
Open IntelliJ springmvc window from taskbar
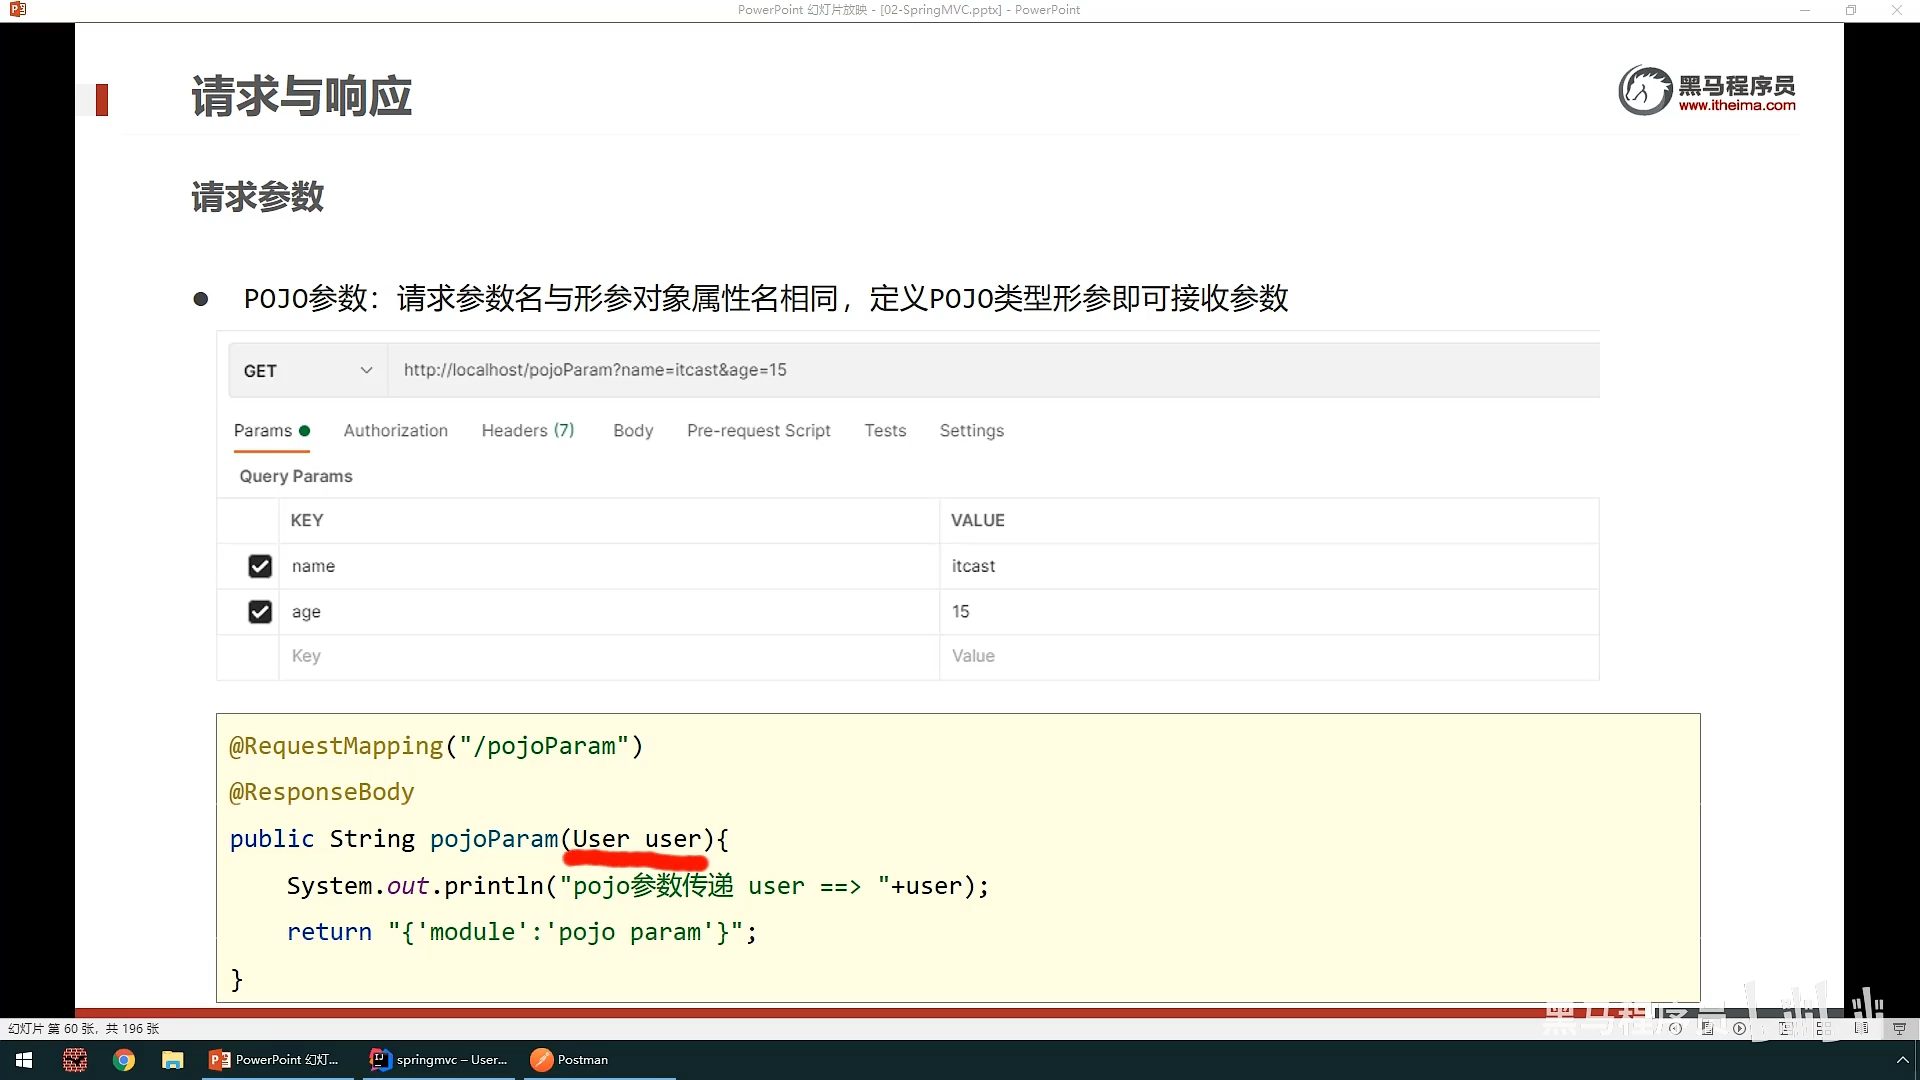[439, 1060]
